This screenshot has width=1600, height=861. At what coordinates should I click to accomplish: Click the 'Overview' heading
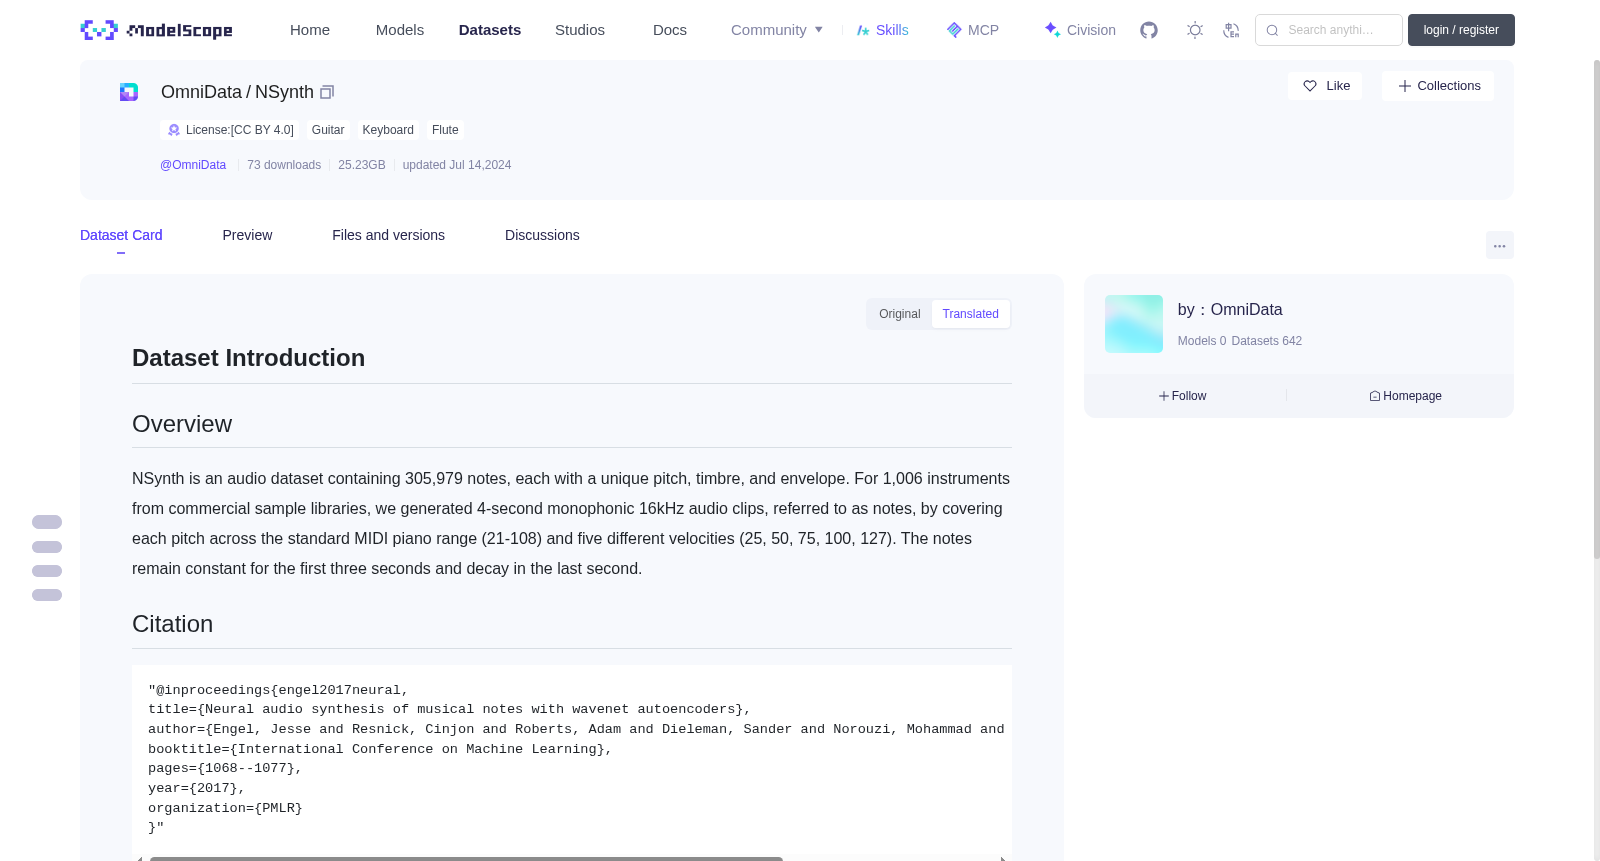point(182,424)
